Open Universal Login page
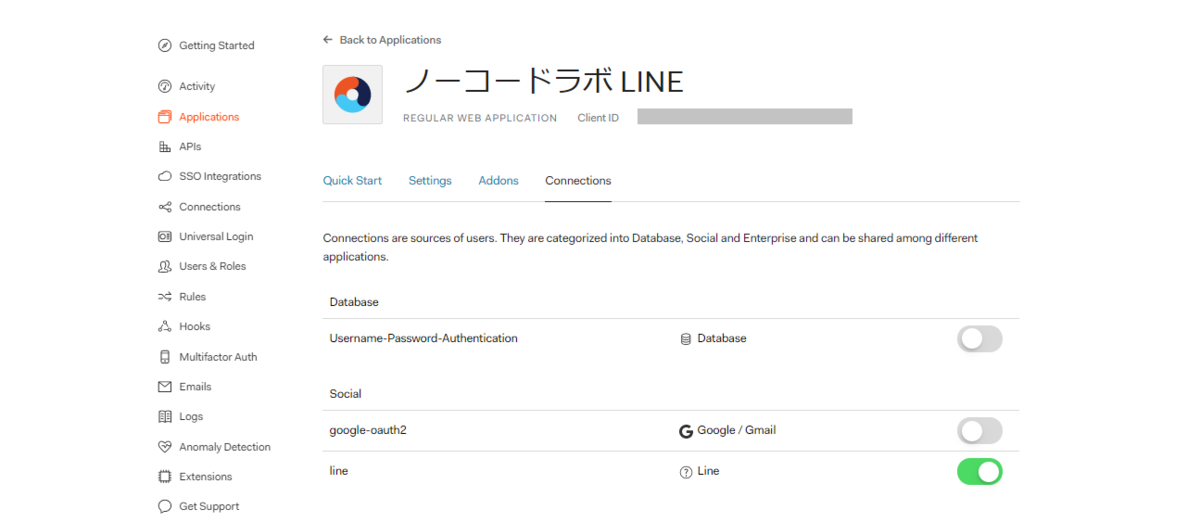1200x522 pixels. [216, 237]
